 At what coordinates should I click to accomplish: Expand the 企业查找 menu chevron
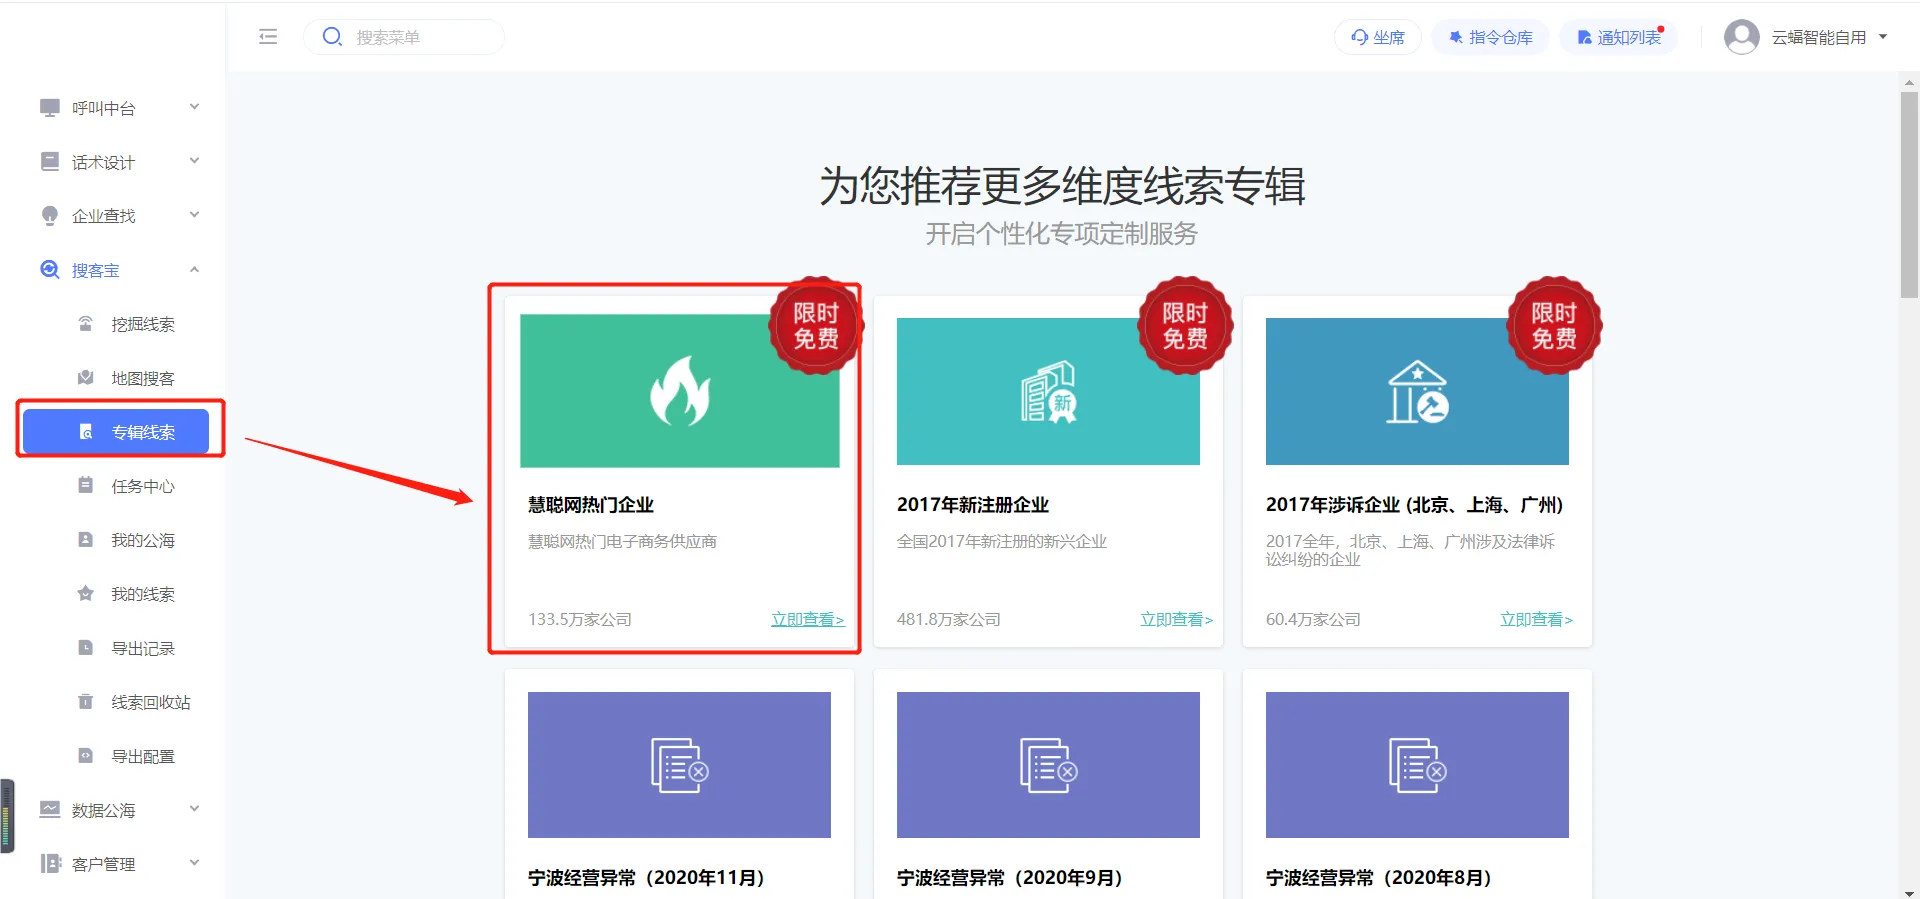195,215
